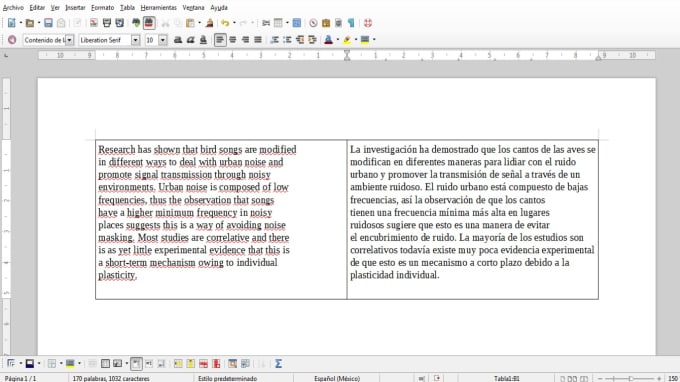Click the Export as PDF icon

point(93,23)
